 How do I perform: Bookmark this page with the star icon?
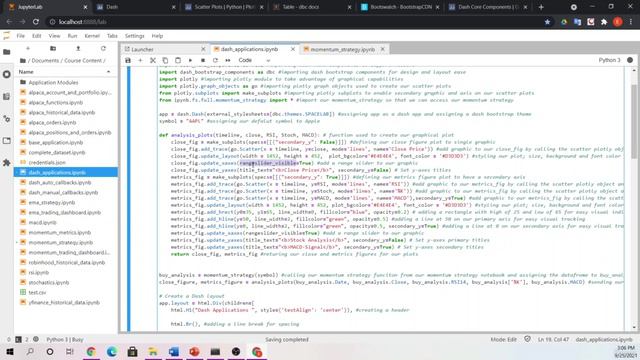[x=547, y=22]
